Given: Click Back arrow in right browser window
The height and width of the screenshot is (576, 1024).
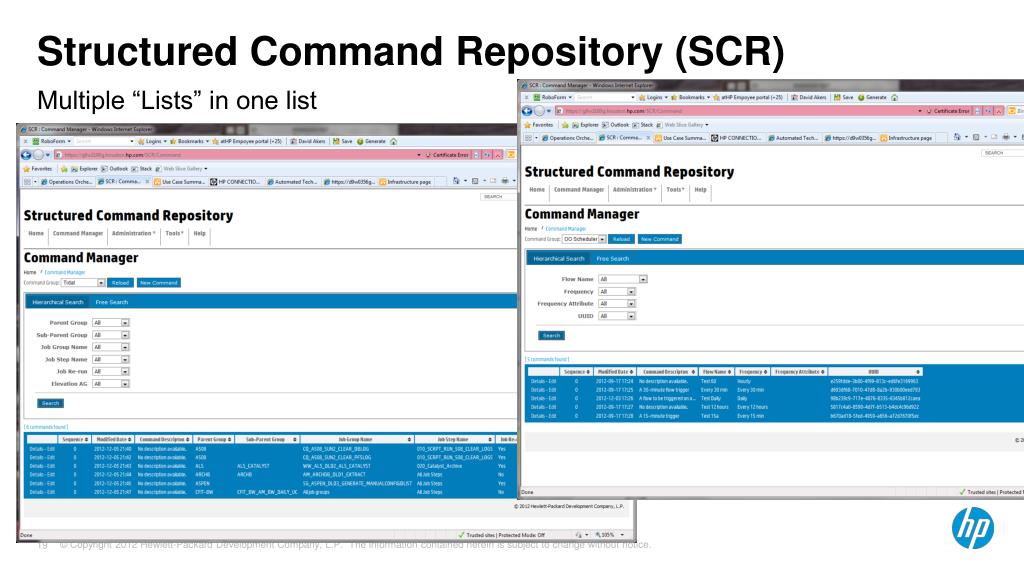Looking at the screenshot, I should click(x=527, y=111).
